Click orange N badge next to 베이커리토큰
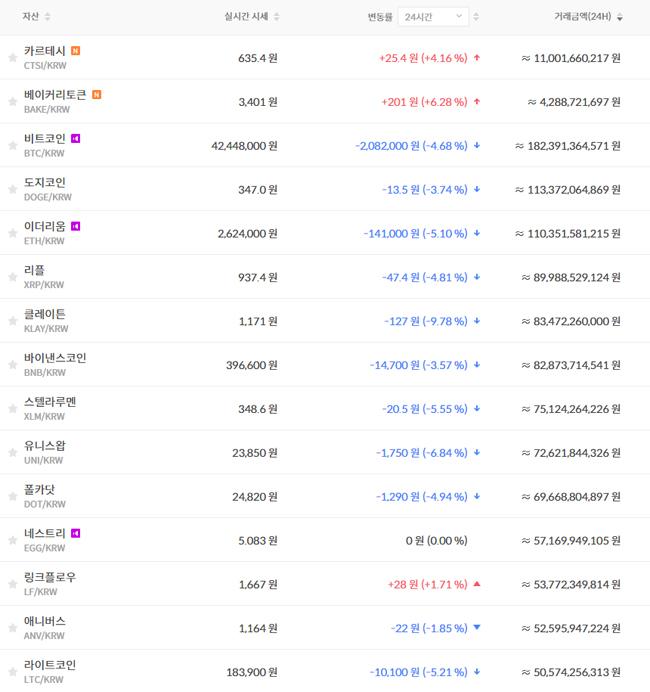 96,95
